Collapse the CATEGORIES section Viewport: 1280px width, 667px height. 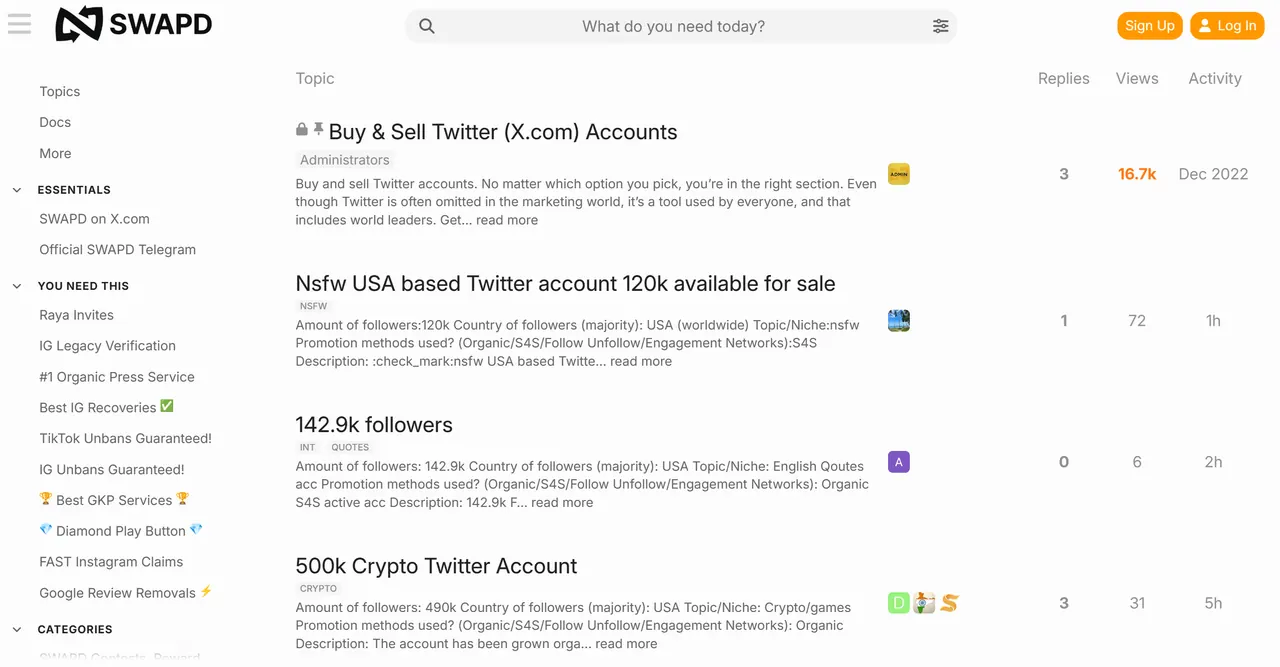pyautogui.click(x=16, y=629)
